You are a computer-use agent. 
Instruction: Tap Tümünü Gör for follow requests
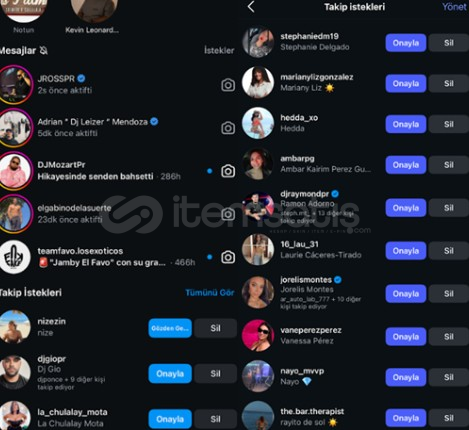tap(210, 293)
